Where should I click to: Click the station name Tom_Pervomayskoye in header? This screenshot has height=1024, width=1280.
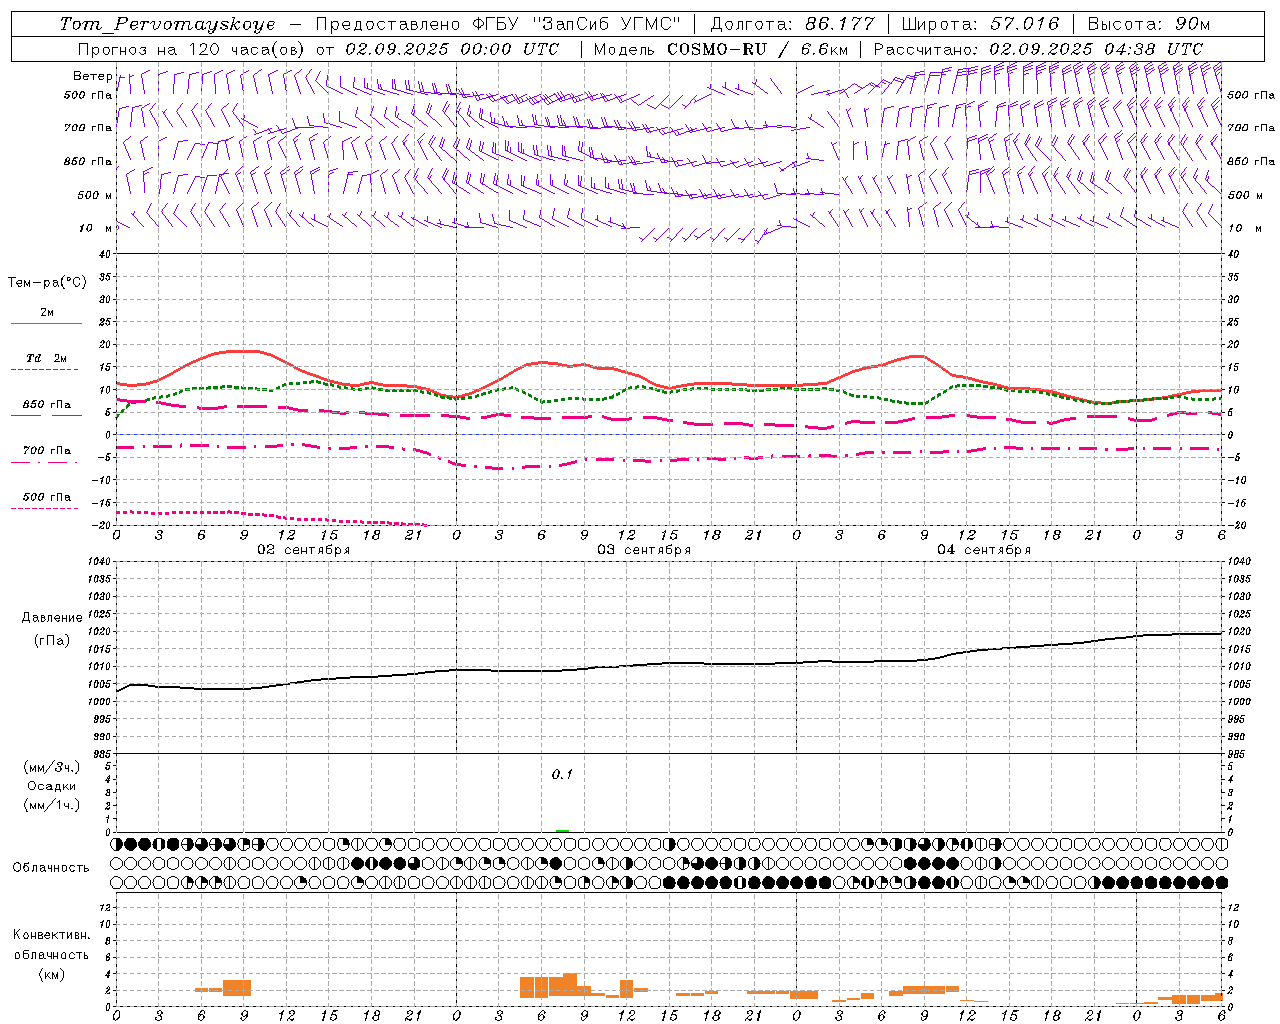[x=167, y=24]
